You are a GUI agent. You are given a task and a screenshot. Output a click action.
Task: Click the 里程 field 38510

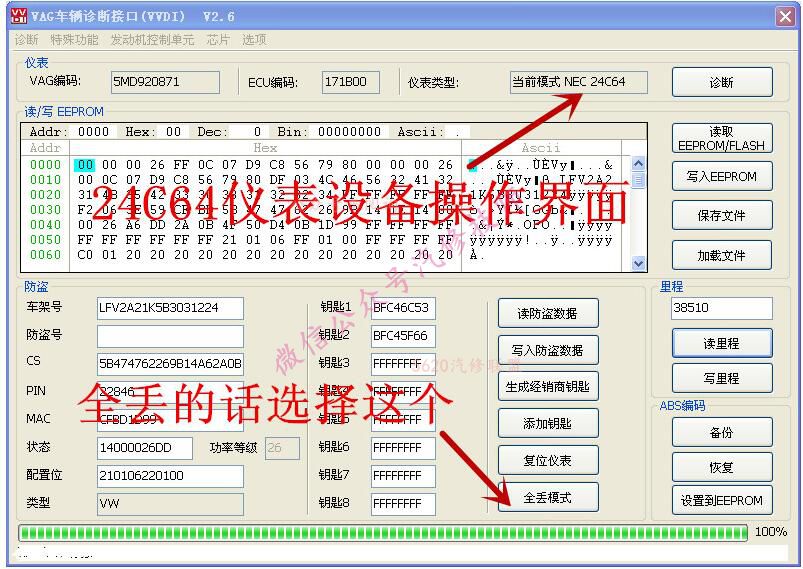click(722, 308)
